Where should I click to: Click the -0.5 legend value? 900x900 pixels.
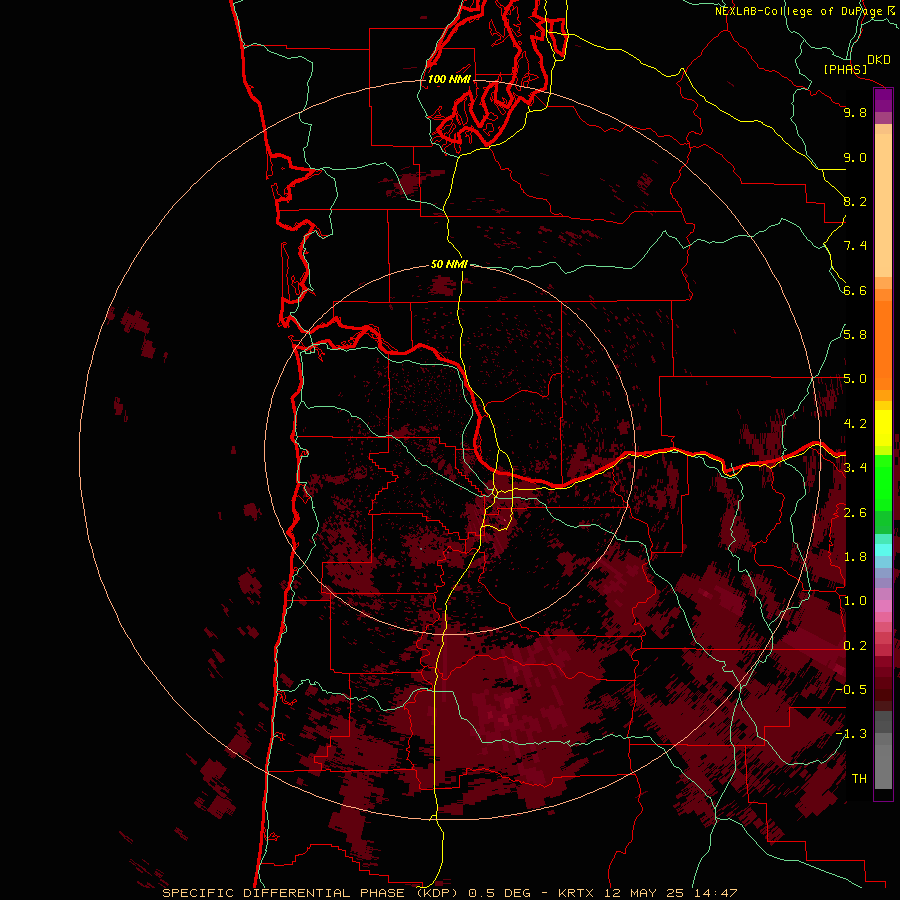coord(851,690)
